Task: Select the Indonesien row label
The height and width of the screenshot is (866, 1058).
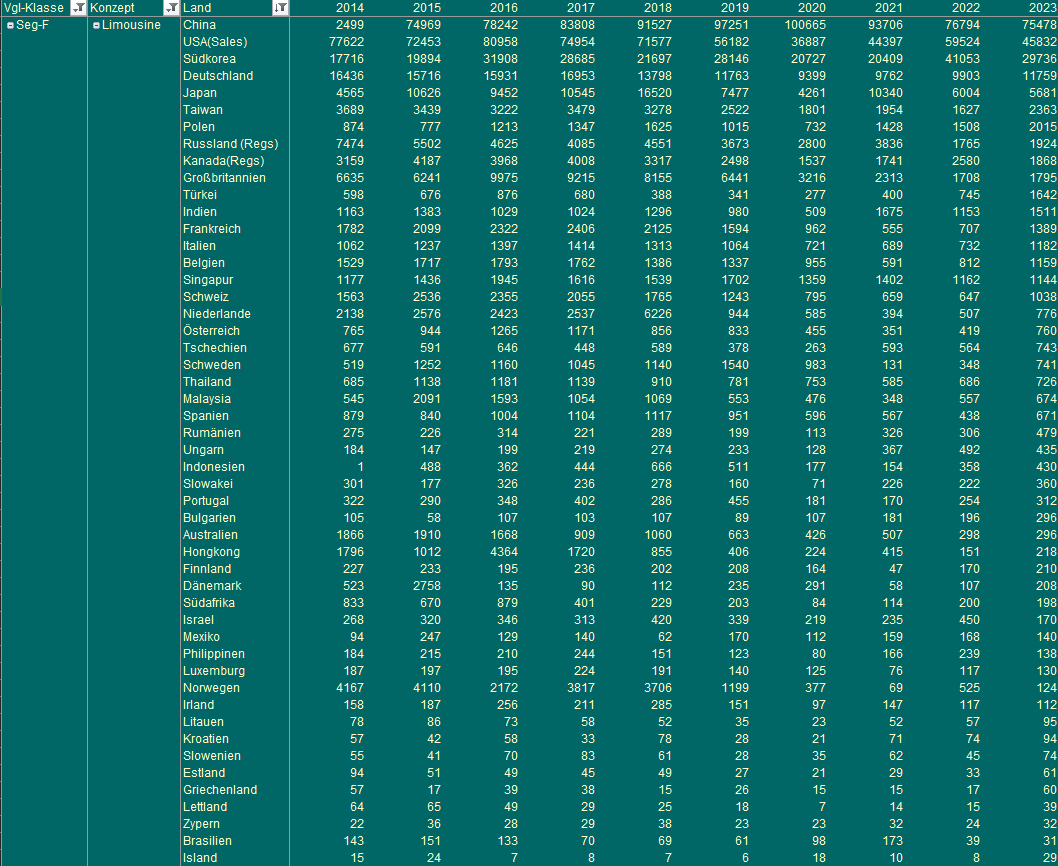Action: point(213,466)
